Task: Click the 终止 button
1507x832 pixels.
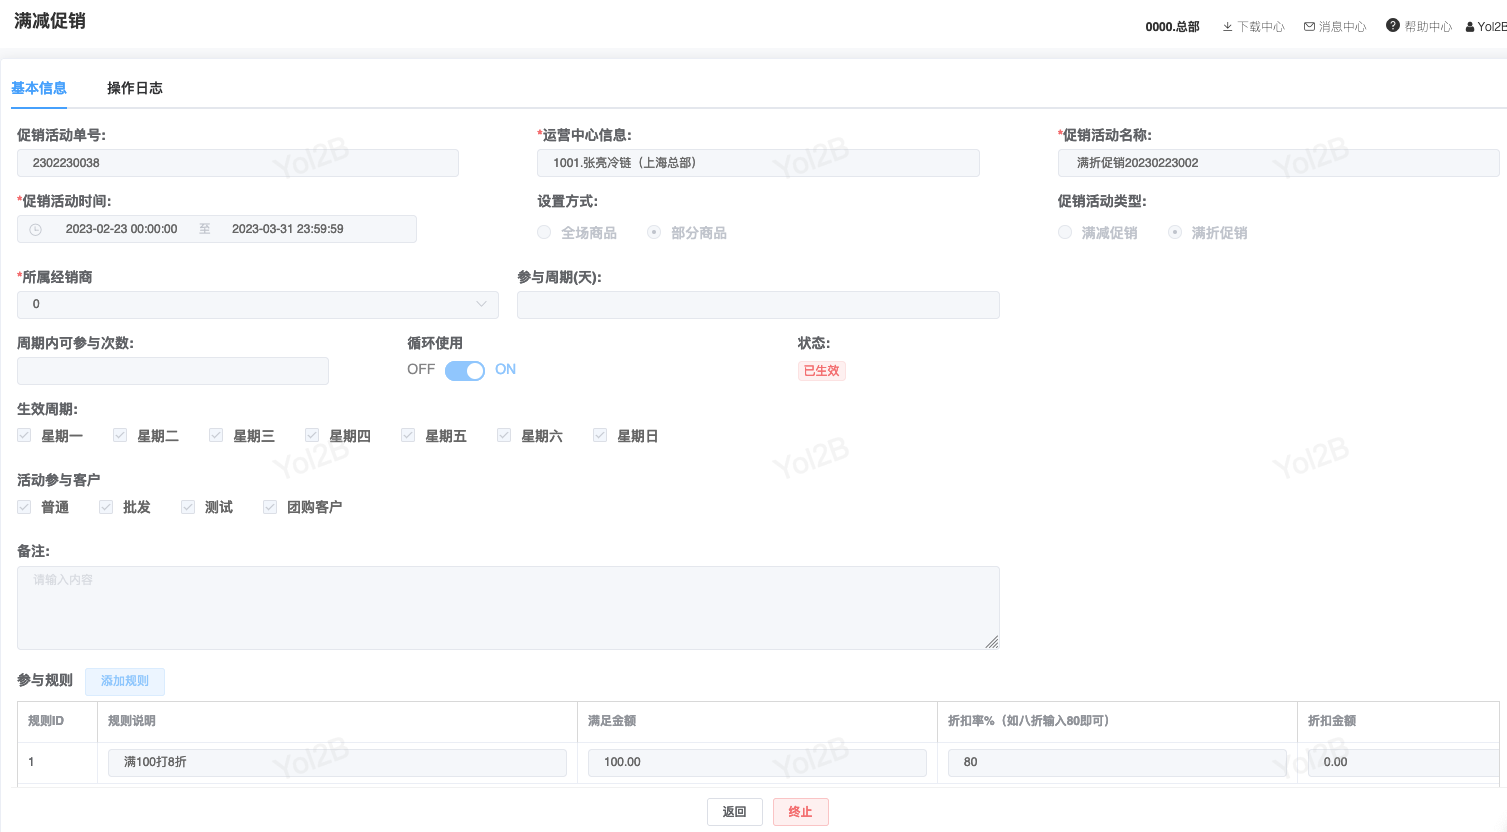Action: (801, 812)
